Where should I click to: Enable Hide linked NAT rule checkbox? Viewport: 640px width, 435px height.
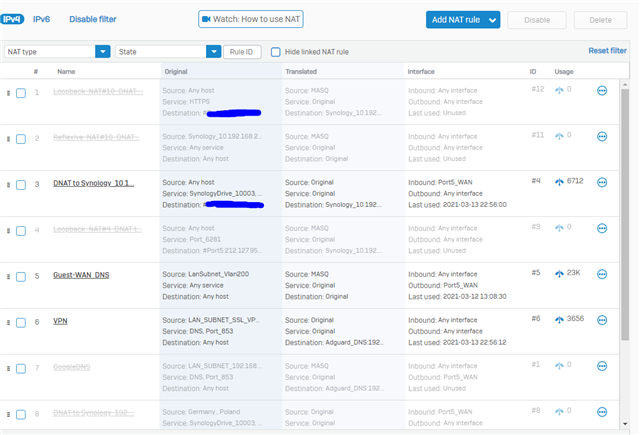tap(276, 52)
